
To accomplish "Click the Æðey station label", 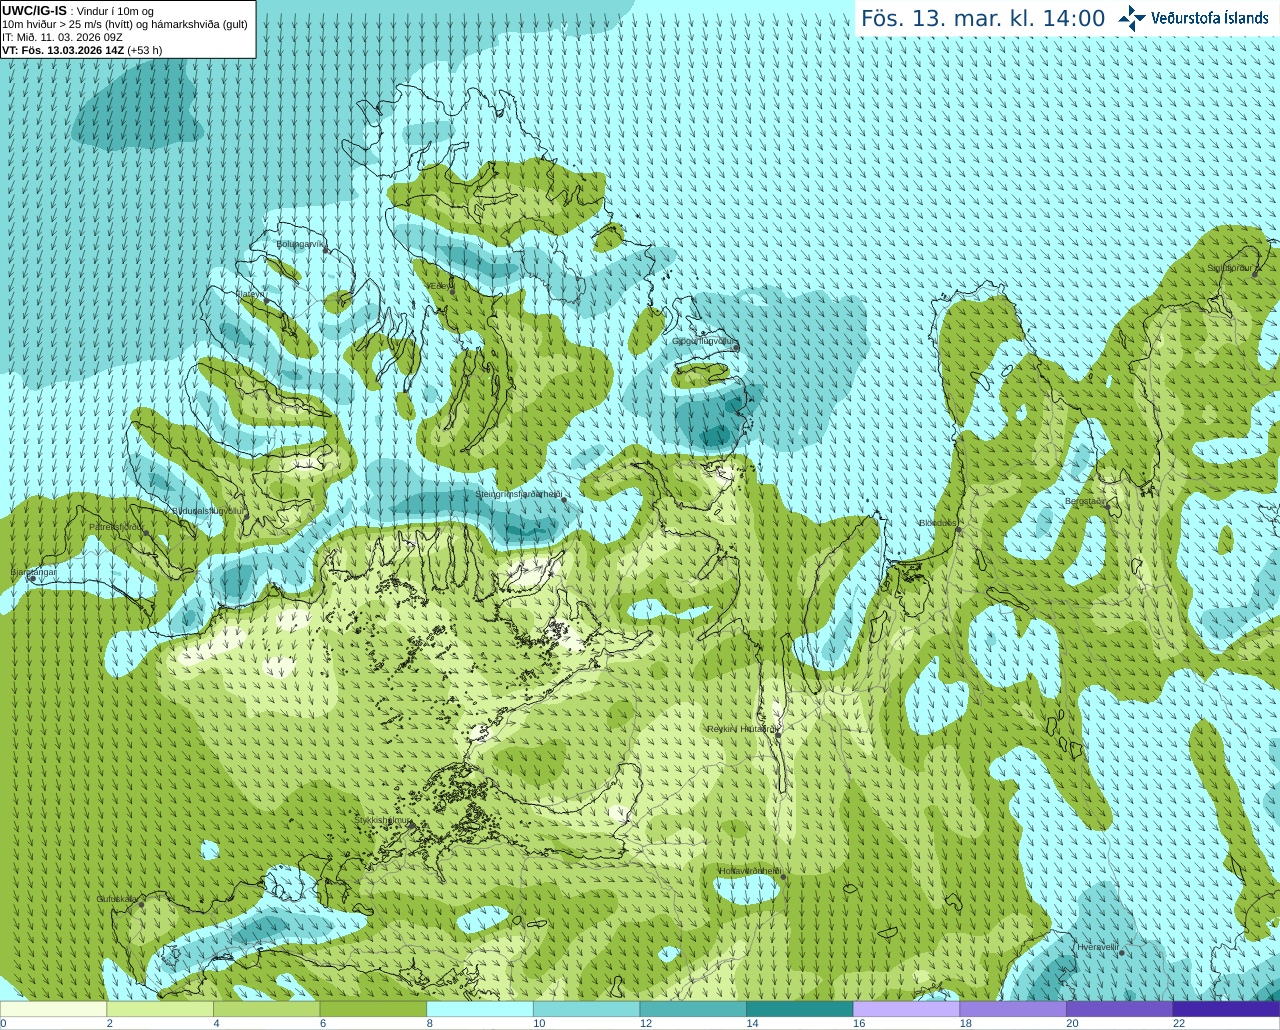I will (x=441, y=285).
